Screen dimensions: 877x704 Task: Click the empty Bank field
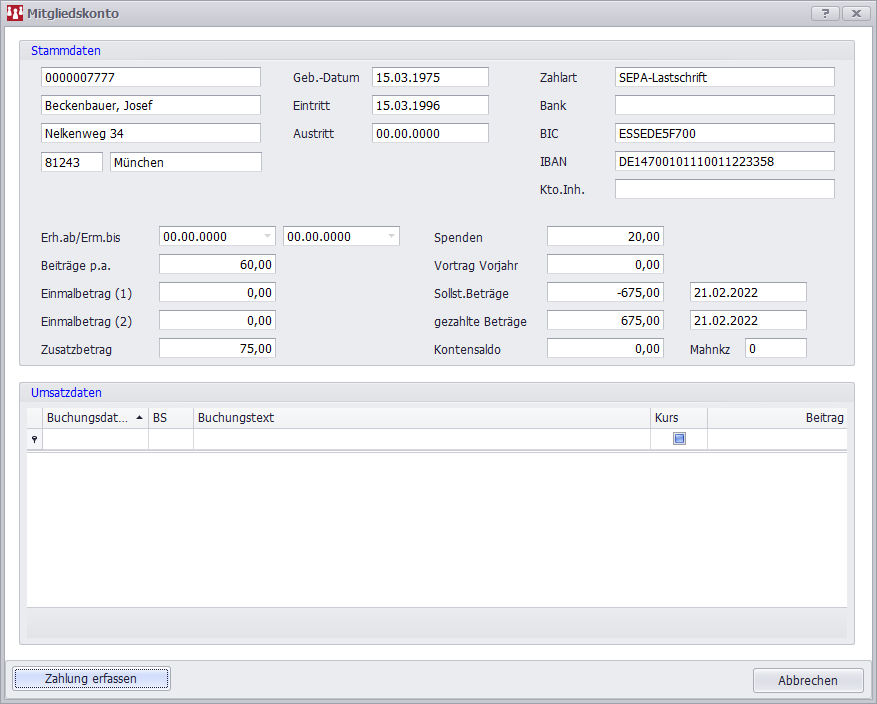724,106
